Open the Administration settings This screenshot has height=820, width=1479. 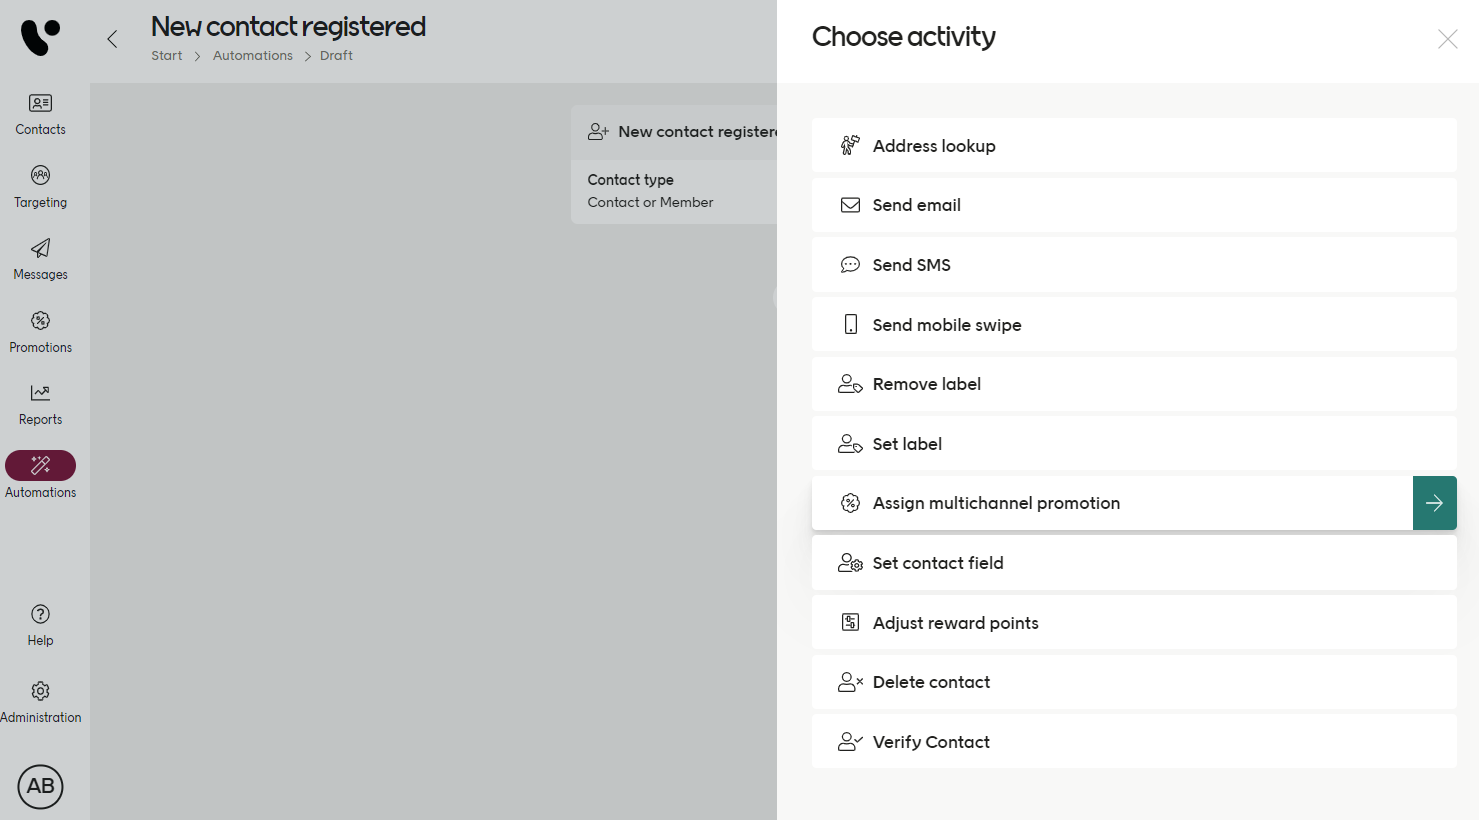40,699
